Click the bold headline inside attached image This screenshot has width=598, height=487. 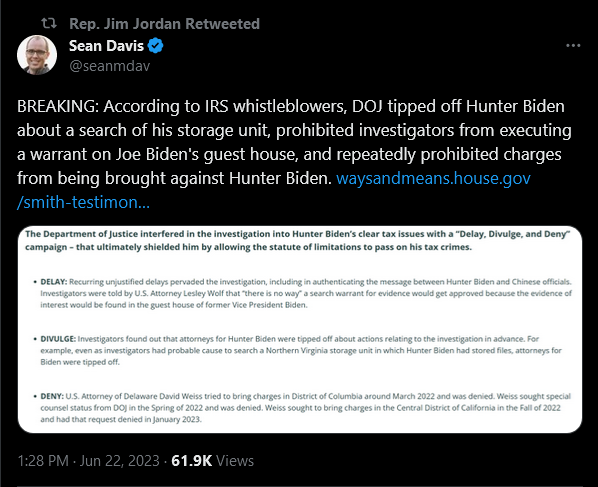coord(297,240)
